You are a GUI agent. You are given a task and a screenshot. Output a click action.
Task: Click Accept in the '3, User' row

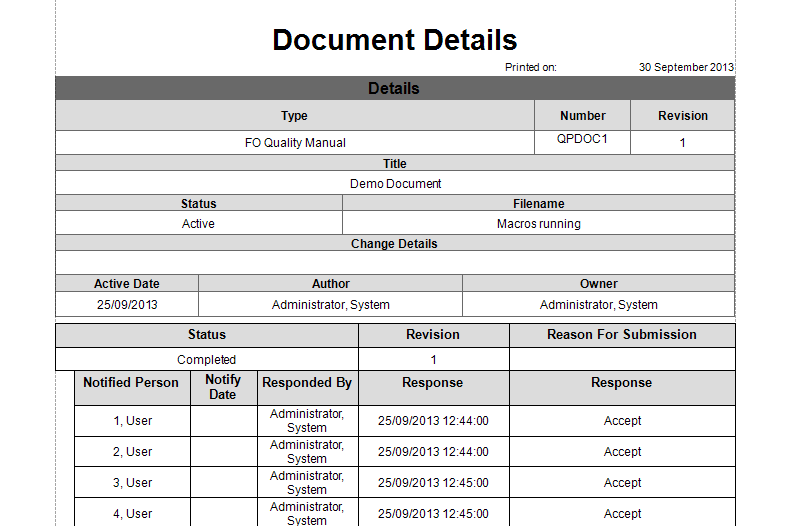pyautogui.click(x=622, y=483)
